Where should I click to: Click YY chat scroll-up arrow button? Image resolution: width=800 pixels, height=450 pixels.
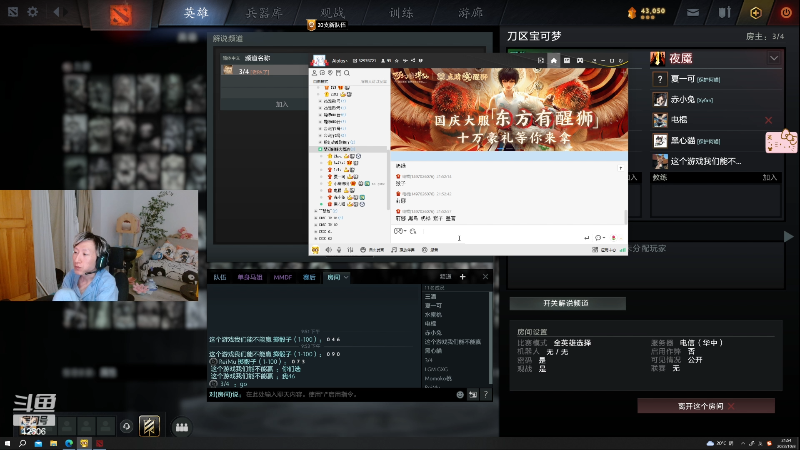coord(621,168)
